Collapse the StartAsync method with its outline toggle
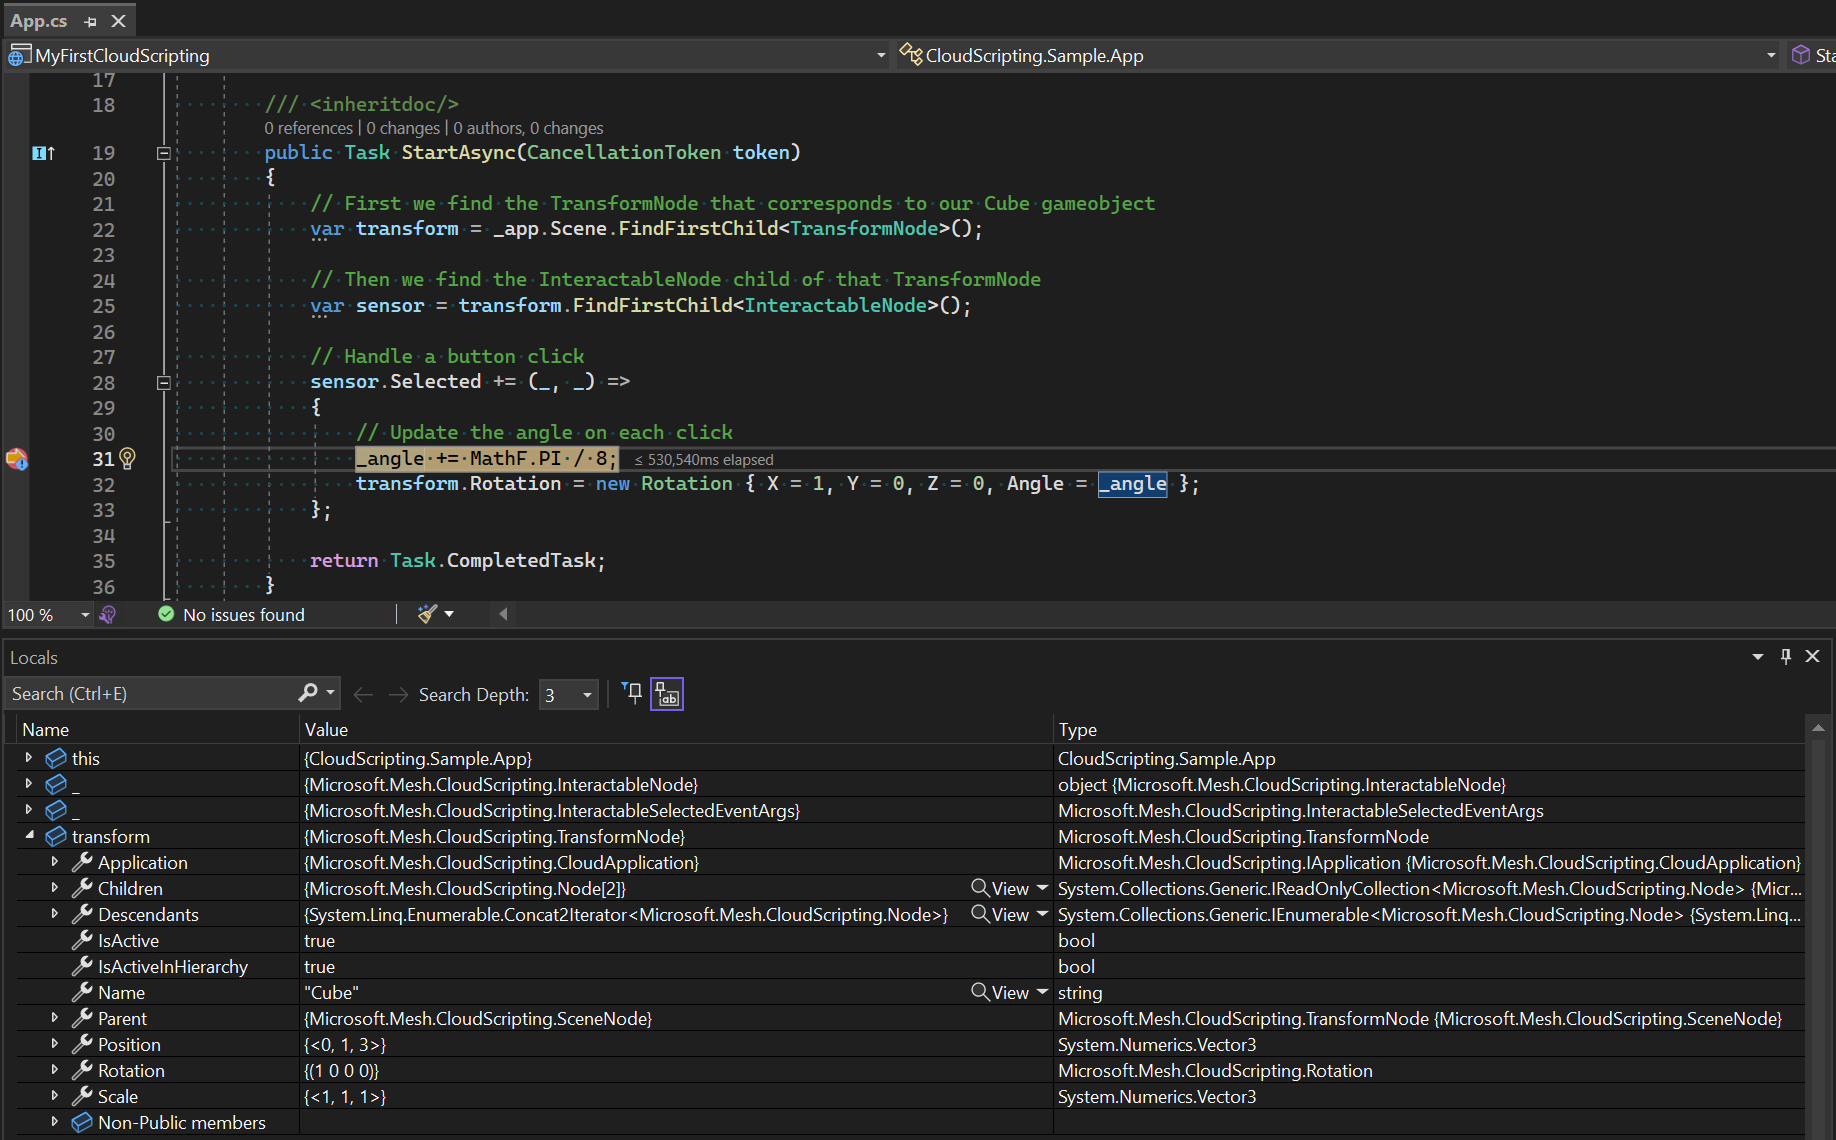Viewport: 1836px width, 1140px height. click(x=163, y=152)
